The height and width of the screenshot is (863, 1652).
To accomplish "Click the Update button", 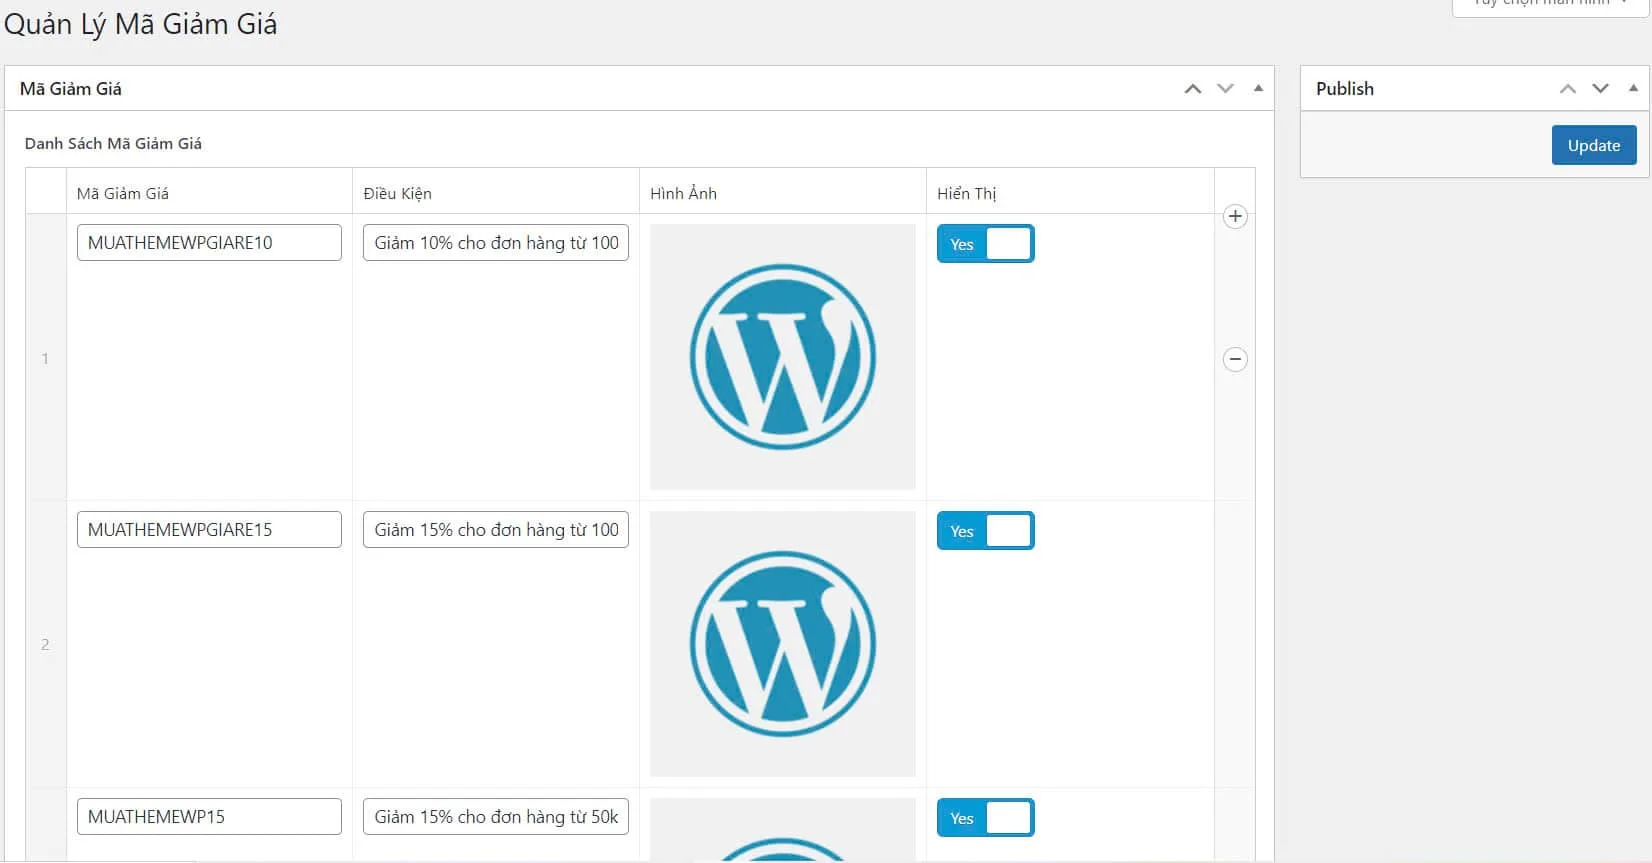I will click(x=1593, y=145).
